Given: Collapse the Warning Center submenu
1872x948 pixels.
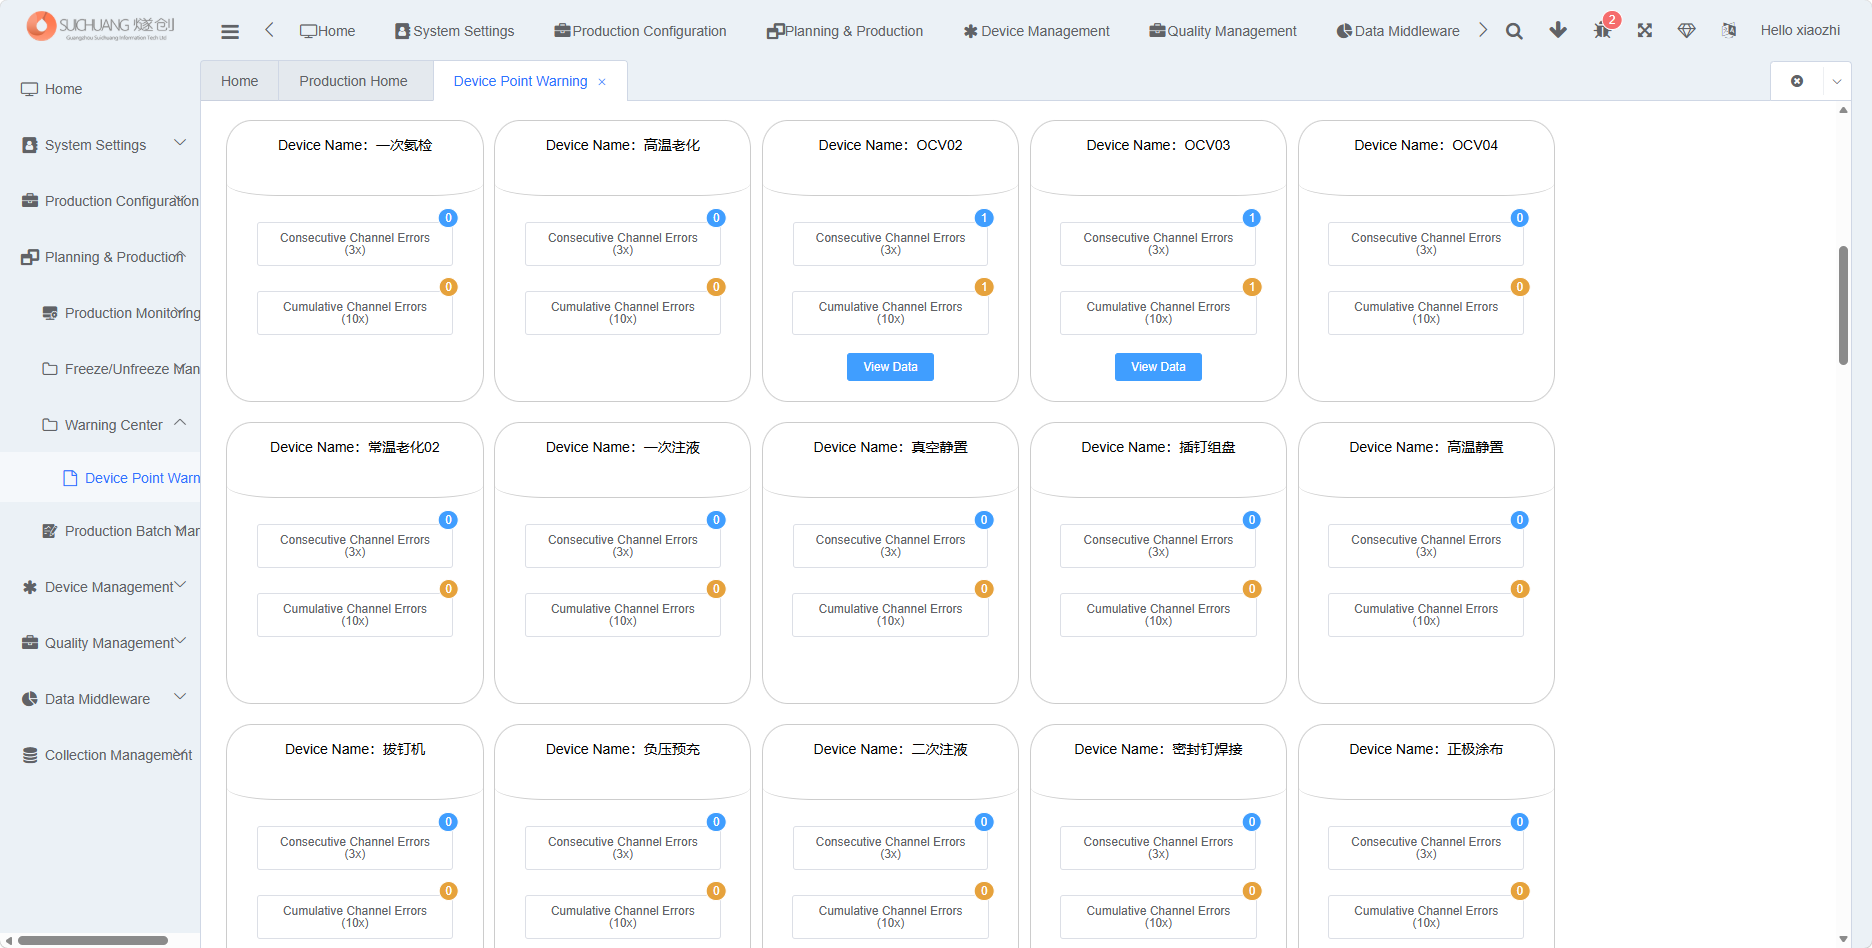Looking at the screenshot, I should pos(180,423).
